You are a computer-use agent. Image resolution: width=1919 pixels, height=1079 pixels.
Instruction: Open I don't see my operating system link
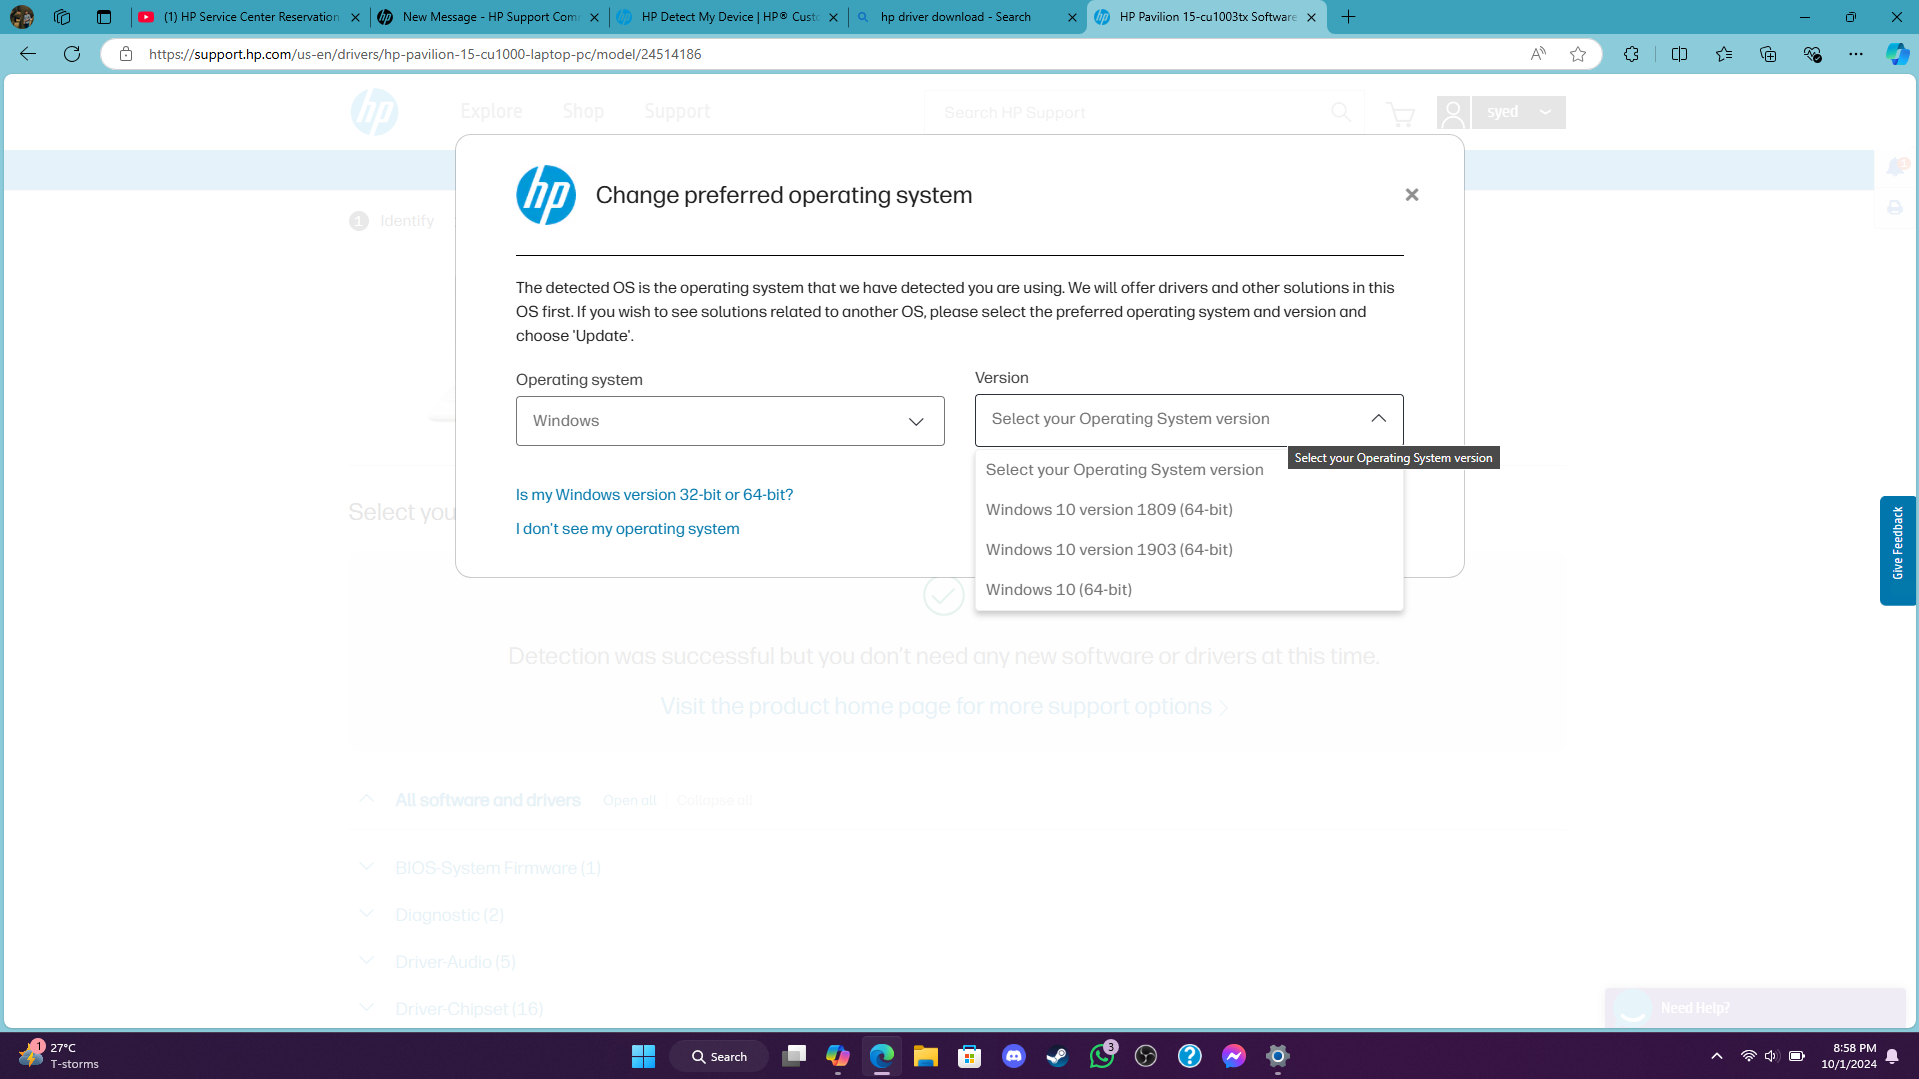click(x=627, y=529)
